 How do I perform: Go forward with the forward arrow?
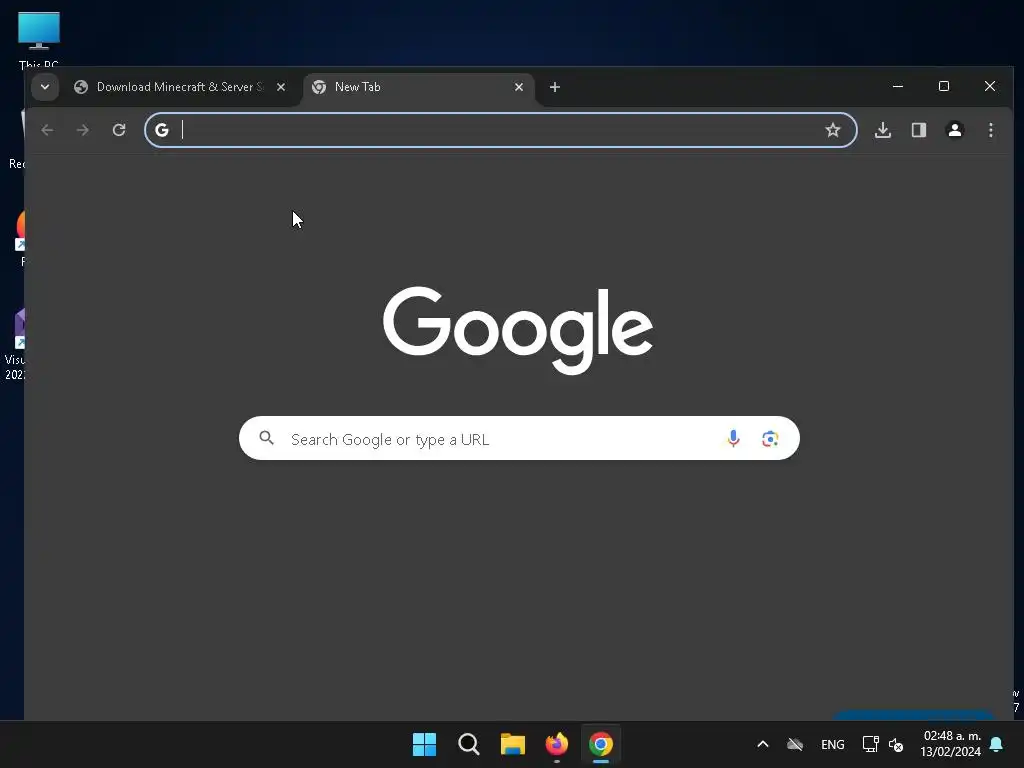(x=82, y=130)
